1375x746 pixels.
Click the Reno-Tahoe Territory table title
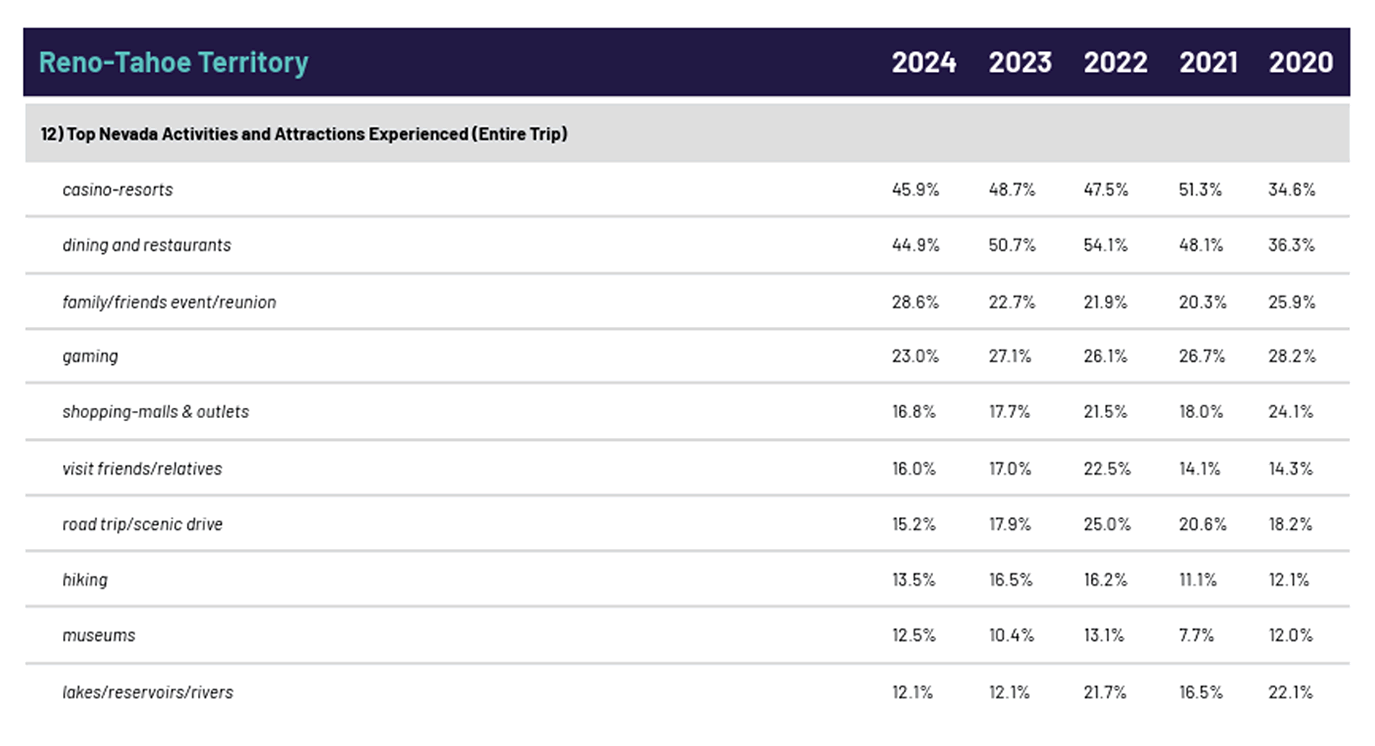point(173,62)
